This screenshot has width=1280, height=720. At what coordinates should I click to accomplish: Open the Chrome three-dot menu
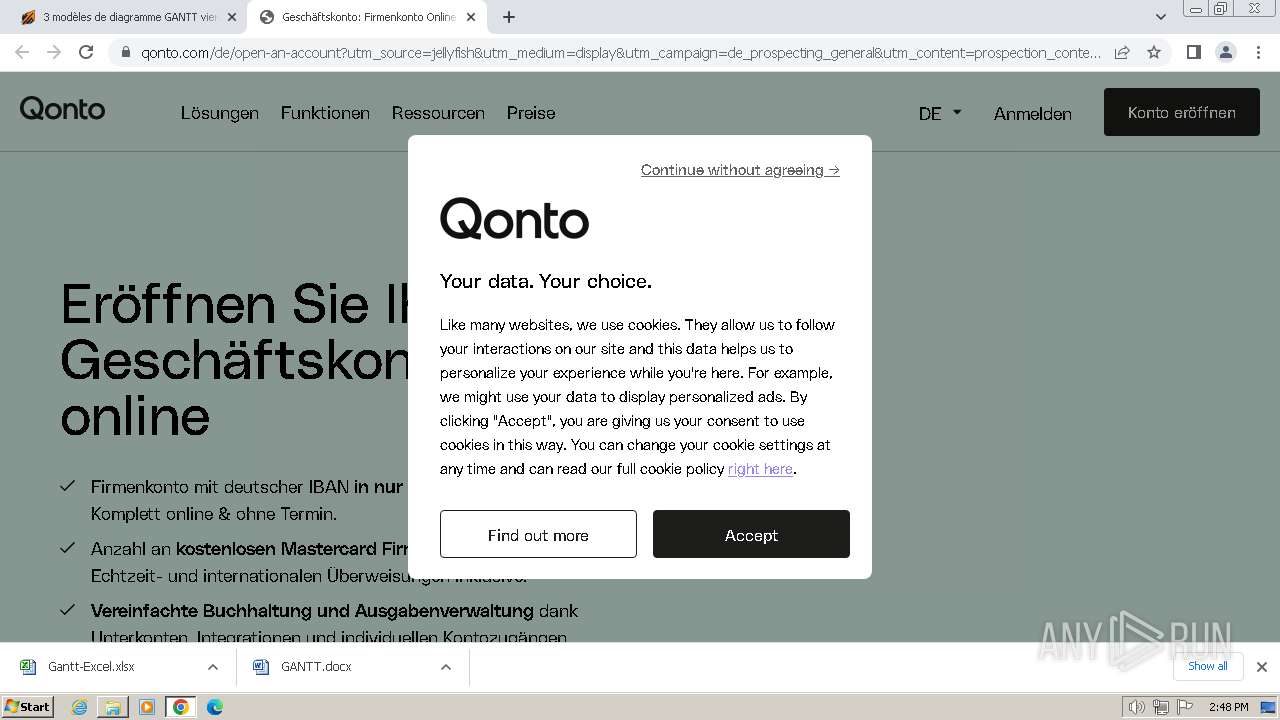click(1258, 52)
